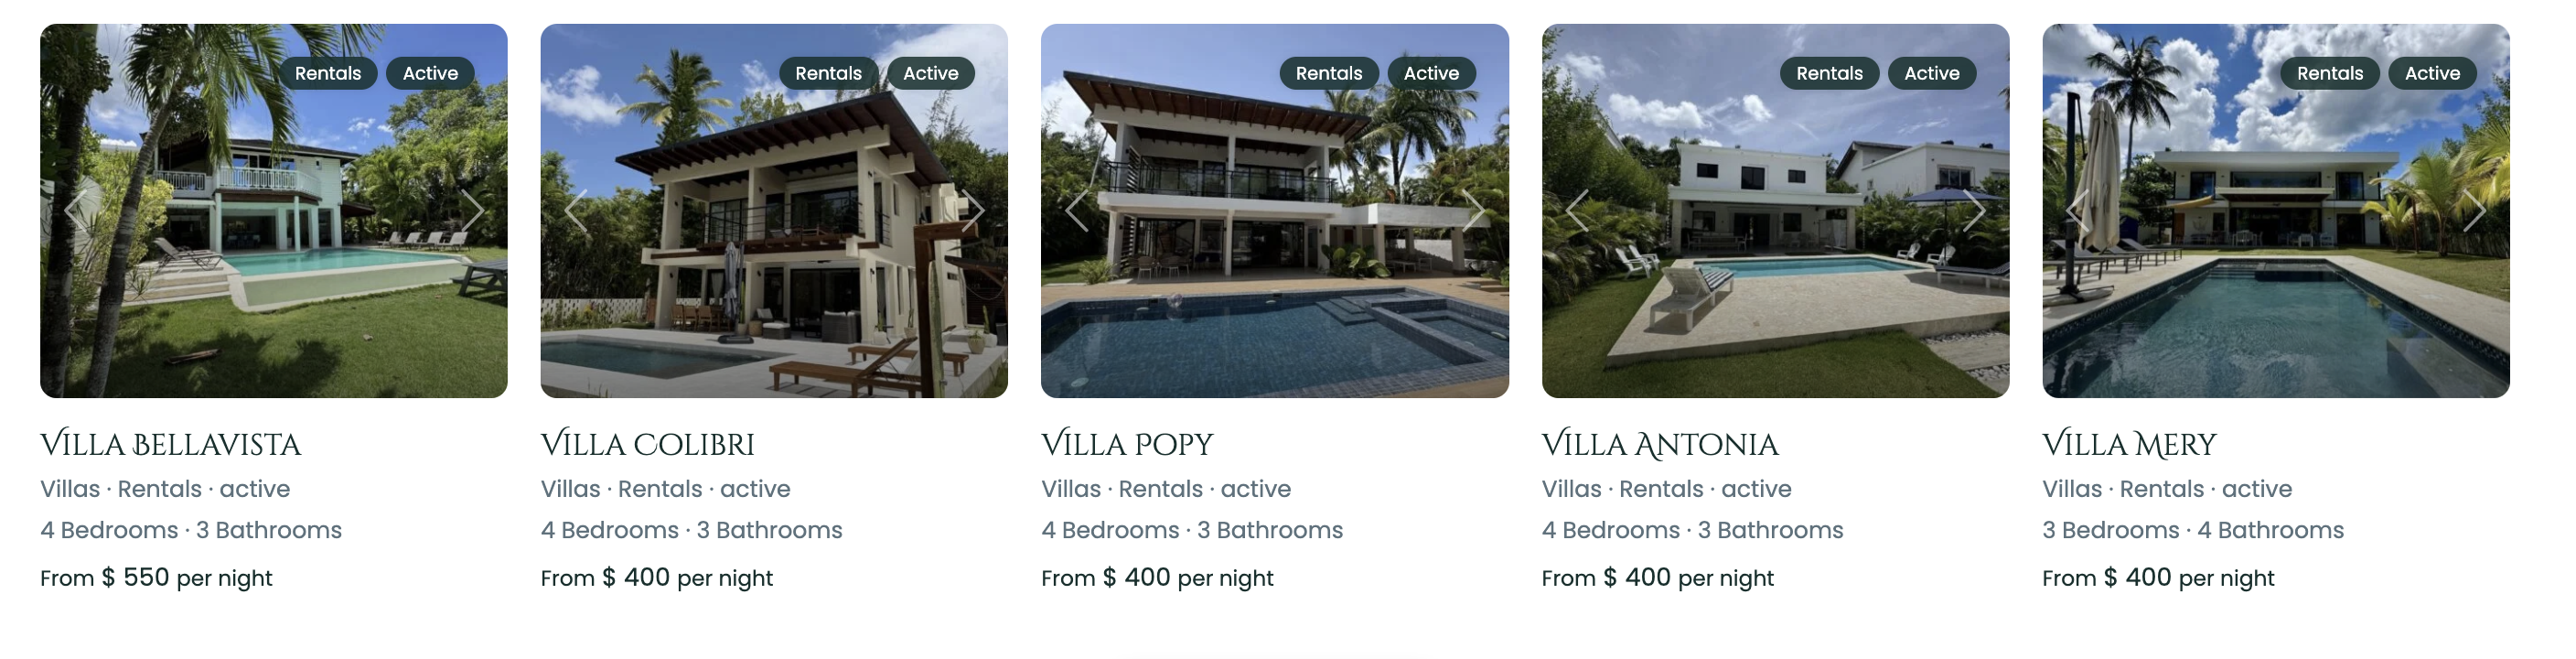
Task: Go to previous Villa Colibri photo
Action: [576, 210]
